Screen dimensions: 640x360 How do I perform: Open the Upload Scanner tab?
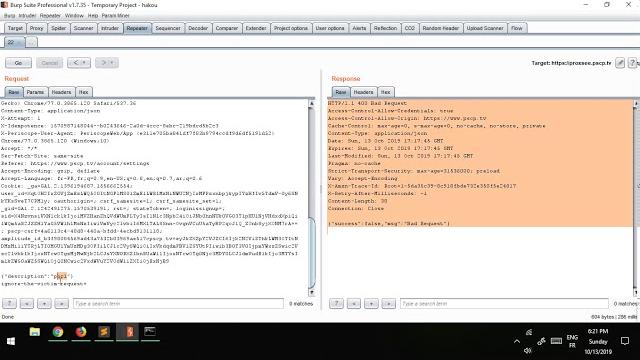(x=485, y=28)
